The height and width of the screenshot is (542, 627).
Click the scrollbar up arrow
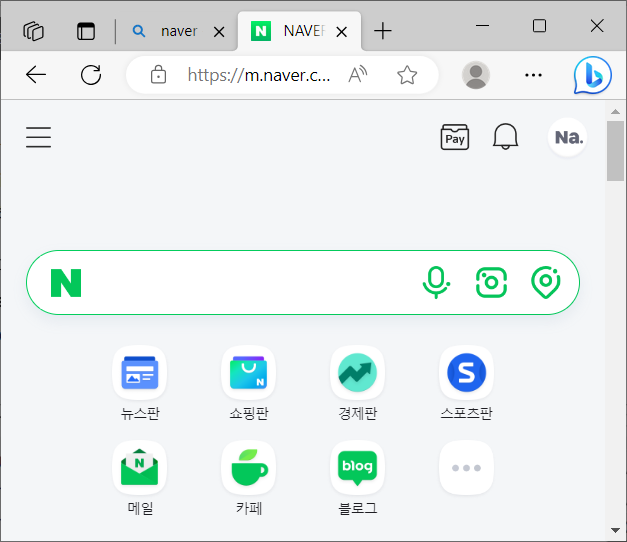[615, 112]
